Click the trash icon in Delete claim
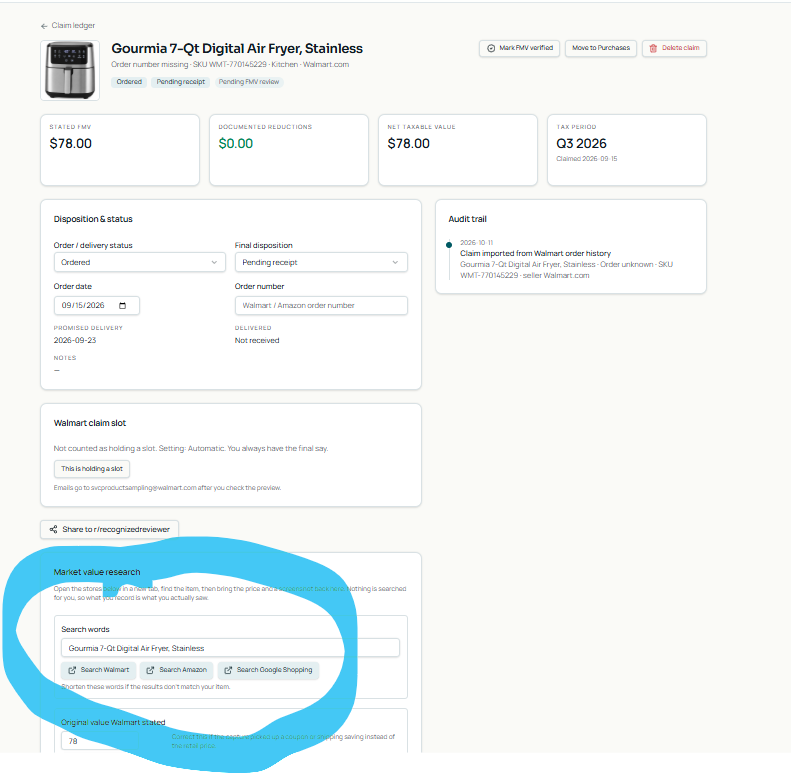The image size is (791, 774). coord(653,48)
